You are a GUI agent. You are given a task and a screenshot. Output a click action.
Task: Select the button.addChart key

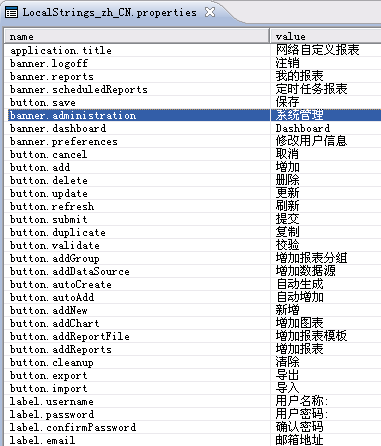(55, 323)
